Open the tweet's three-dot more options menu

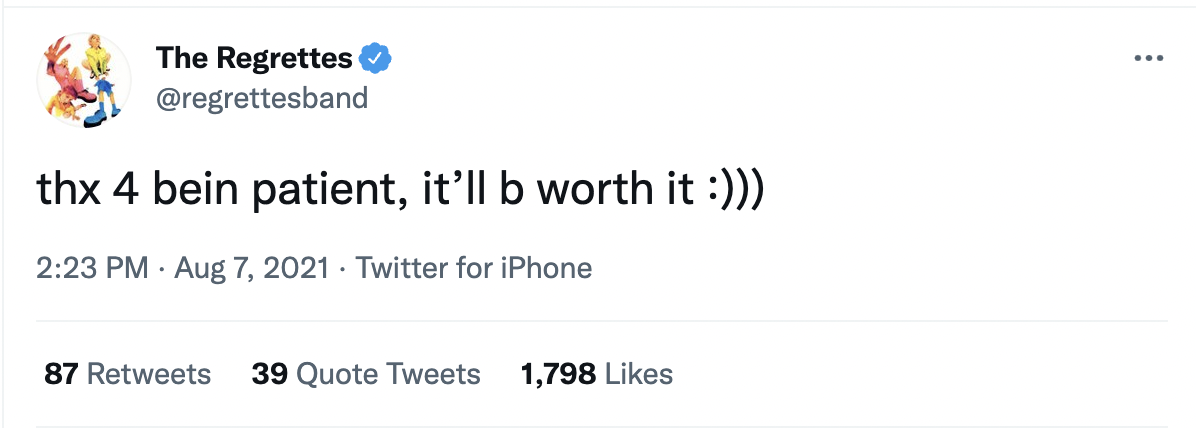[1149, 59]
